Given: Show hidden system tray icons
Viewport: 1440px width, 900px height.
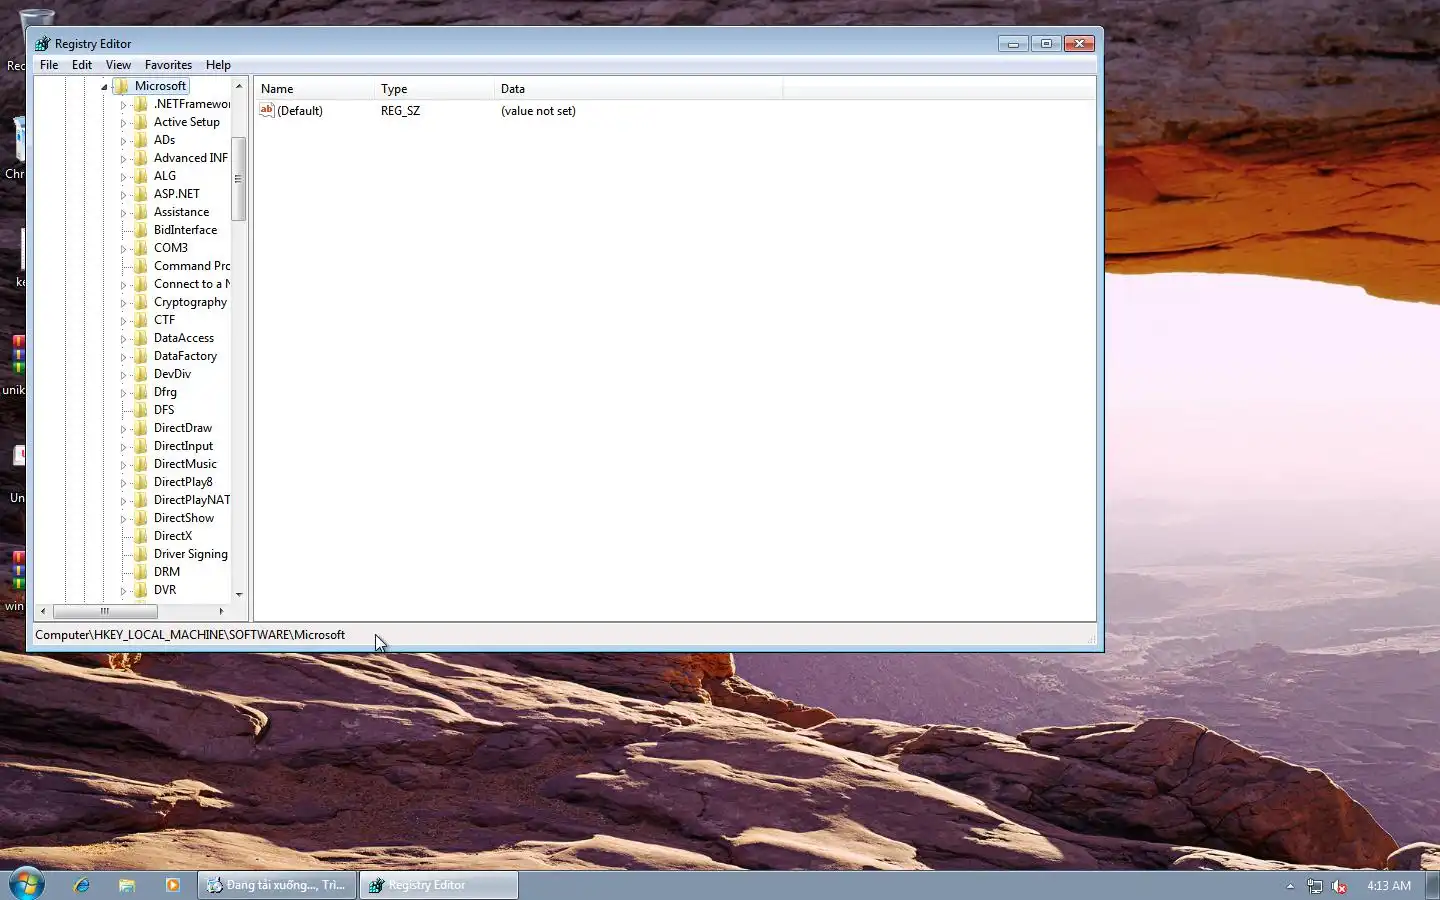Looking at the screenshot, I should 1290,886.
